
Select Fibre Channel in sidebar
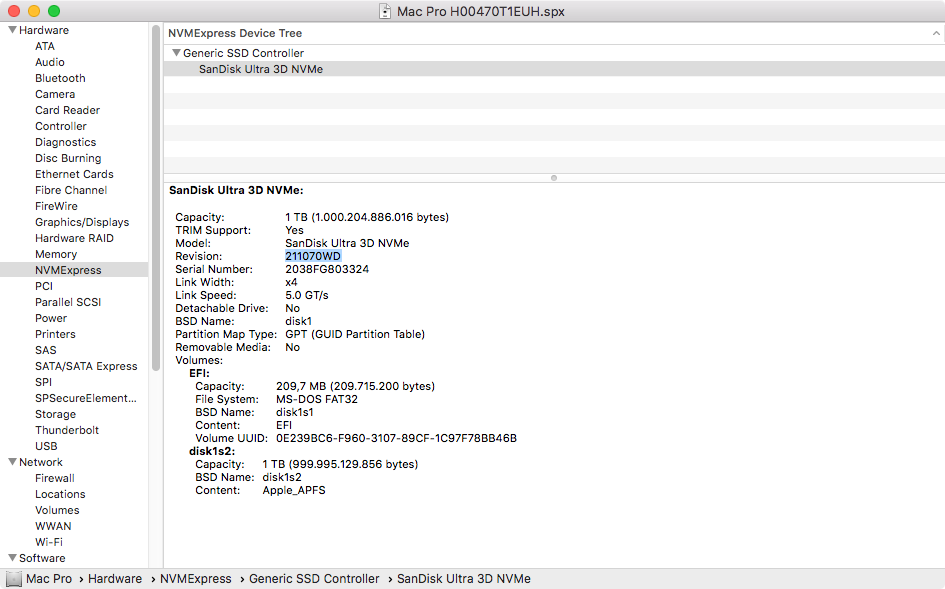(x=71, y=190)
